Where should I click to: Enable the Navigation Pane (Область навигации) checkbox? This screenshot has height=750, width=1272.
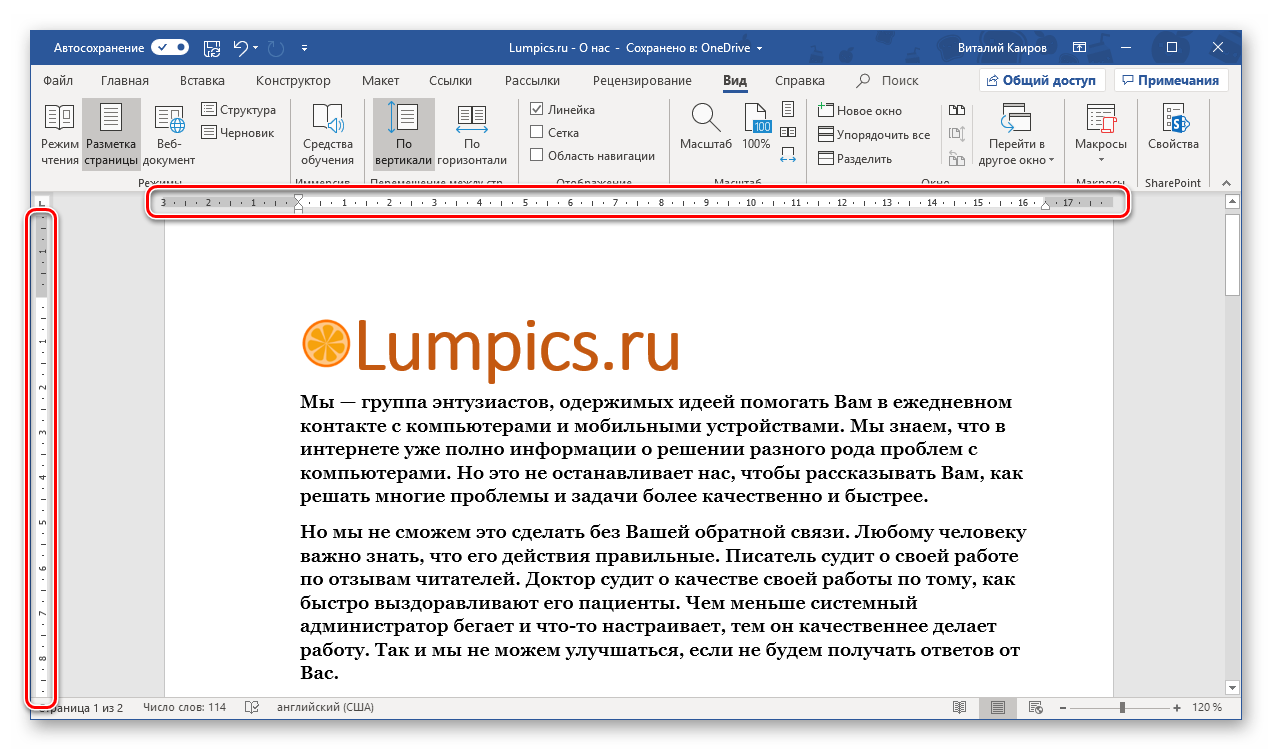[537, 155]
